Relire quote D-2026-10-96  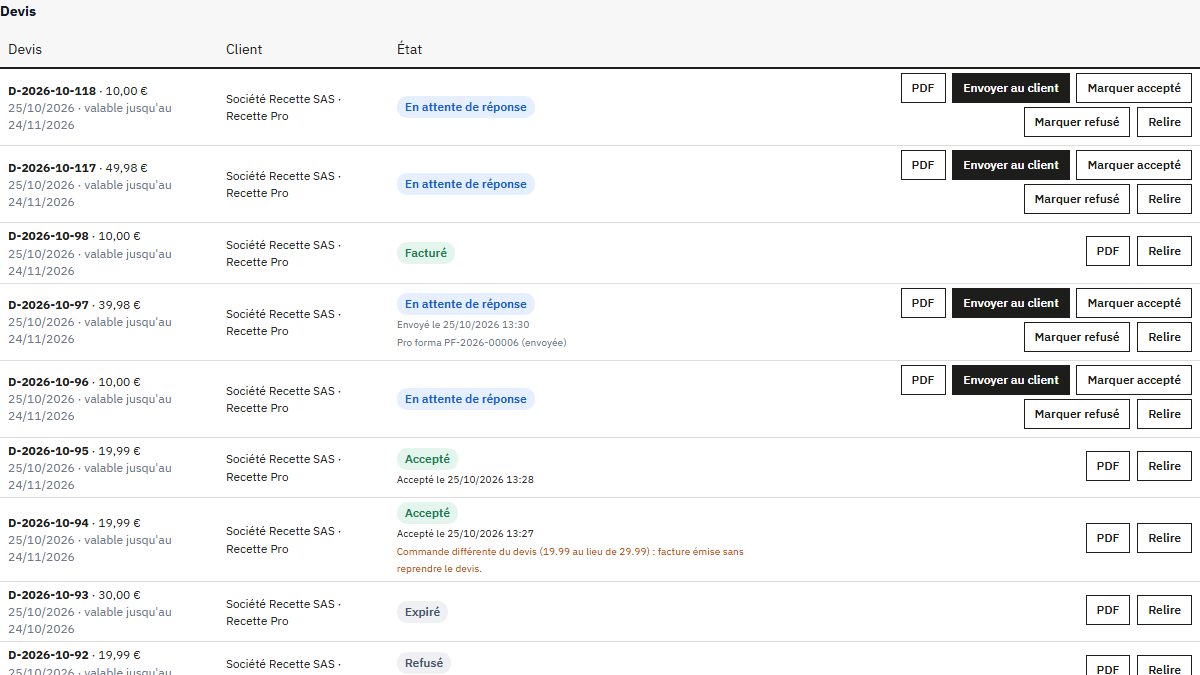(1164, 414)
